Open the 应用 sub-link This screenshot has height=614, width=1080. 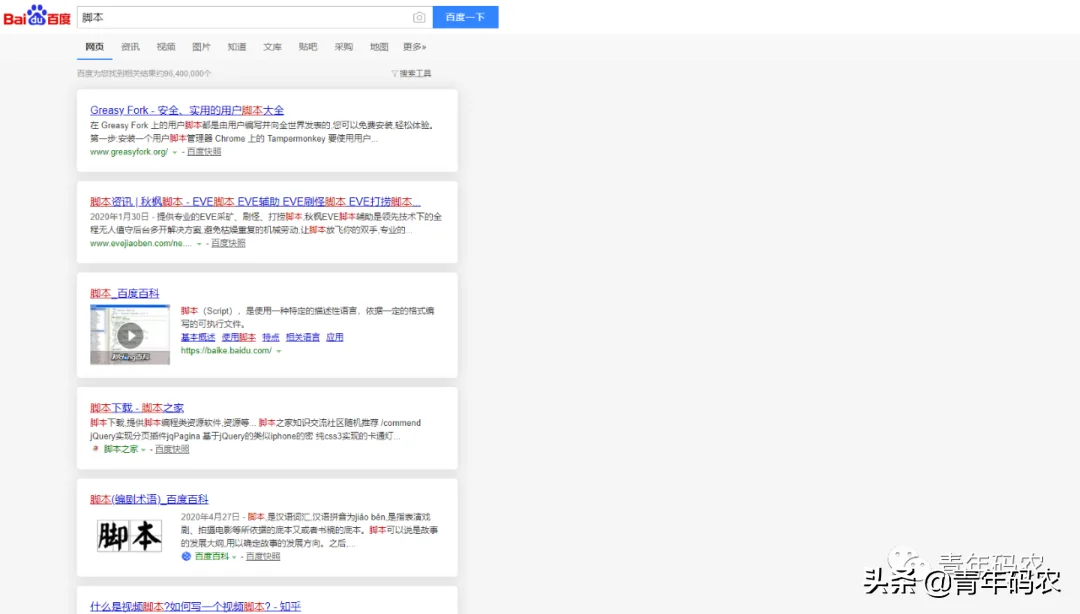[335, 337]
